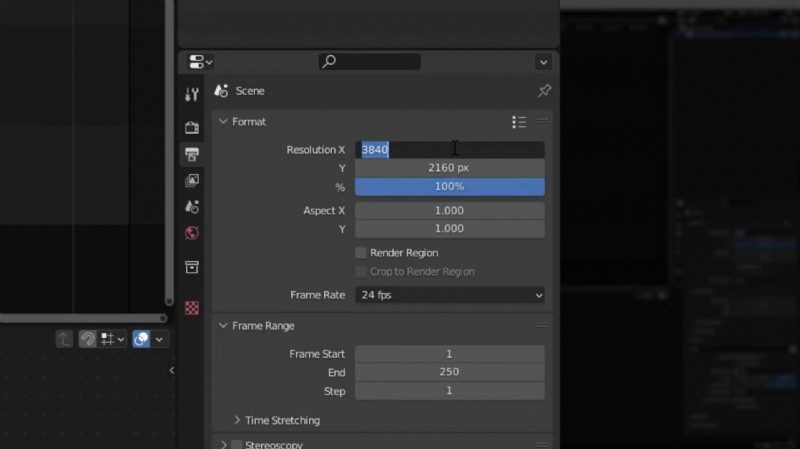Screen dimensions: 800x449
Task: Open the Tool properties tab
Action: 192,95
